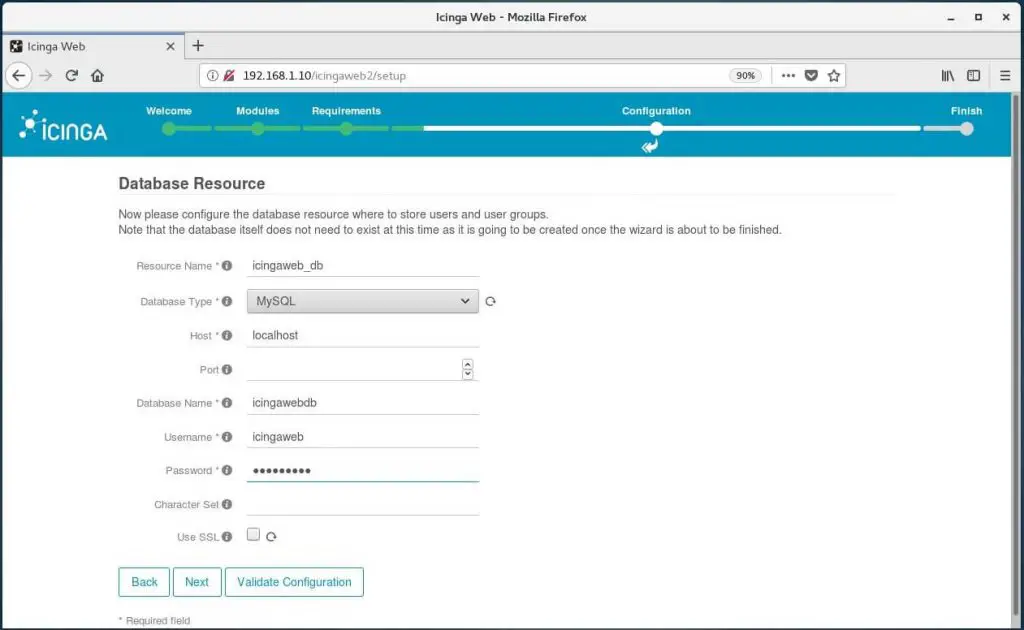Click the Firefox forward arrow button
The height and width of the screenshot is (630, 1024).
[x=45, y=76]
